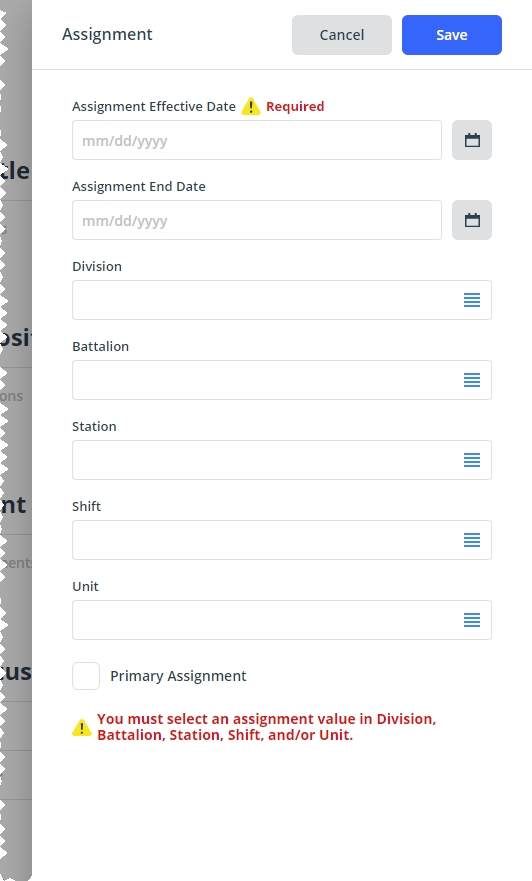Expand the Battalion dropdown field
Viewport: 532px width, 881px height.
click(x=282, y=380)
